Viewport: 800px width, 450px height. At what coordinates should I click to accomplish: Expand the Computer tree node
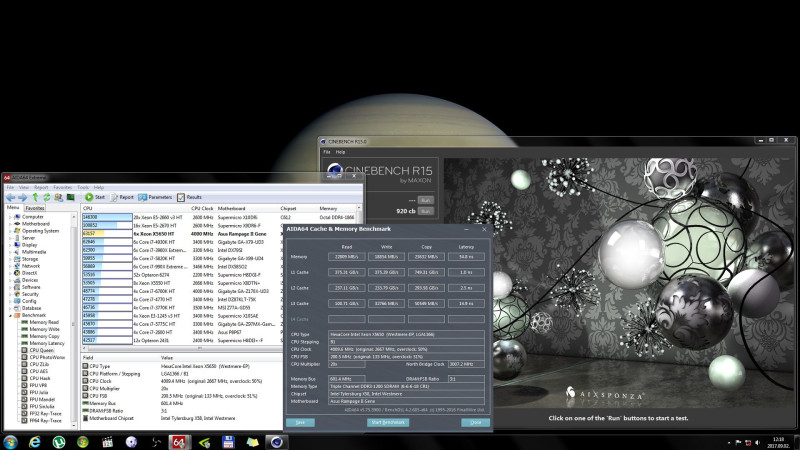tap(12, 216)
